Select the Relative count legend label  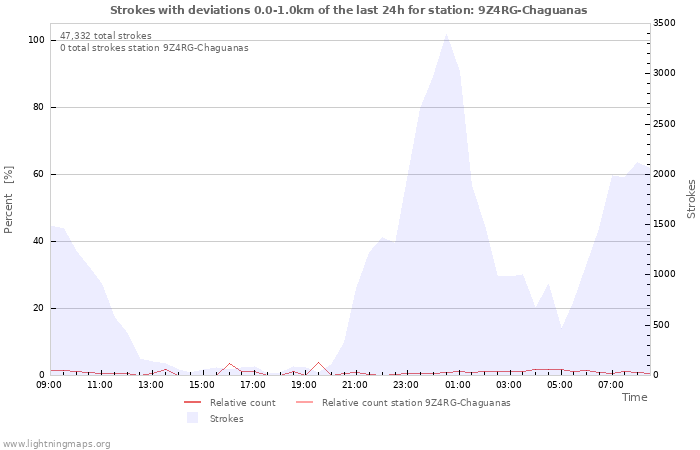(242, 402)
